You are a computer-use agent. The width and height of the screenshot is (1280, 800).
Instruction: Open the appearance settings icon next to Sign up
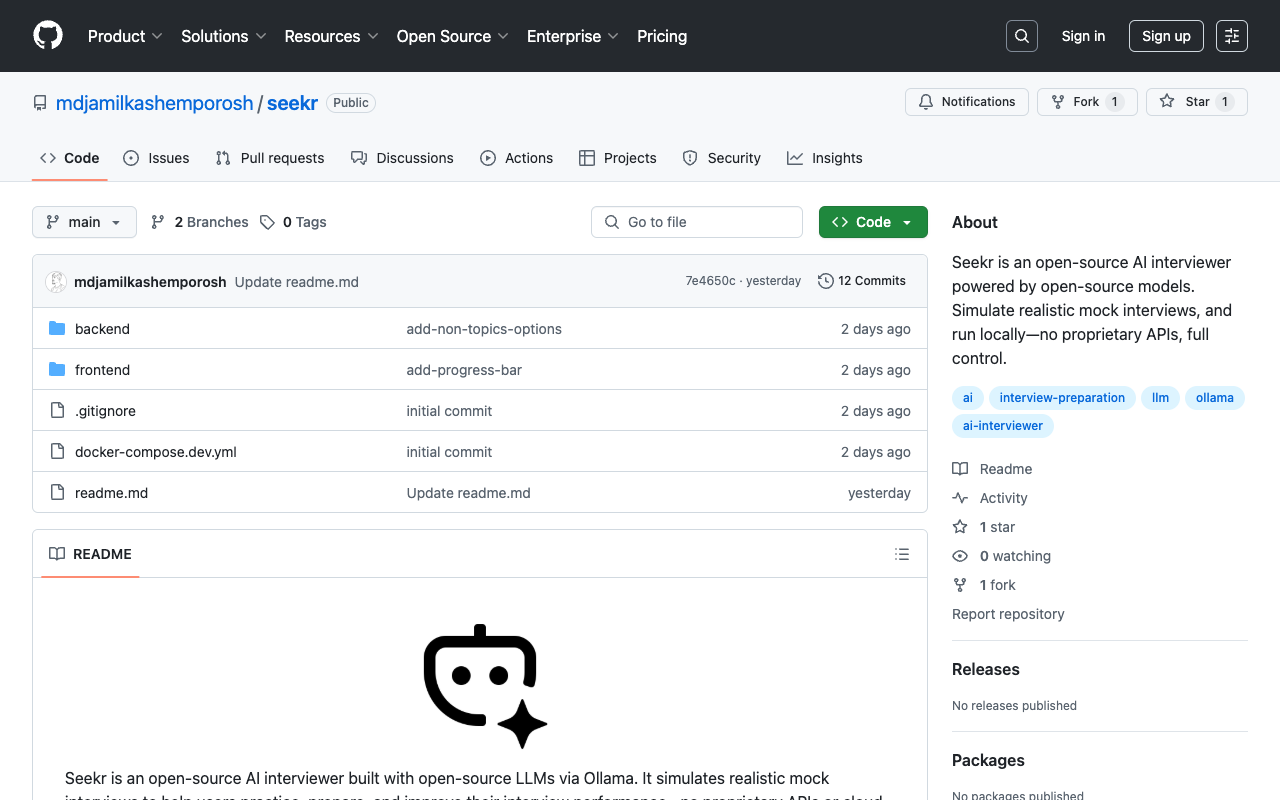1232,36
